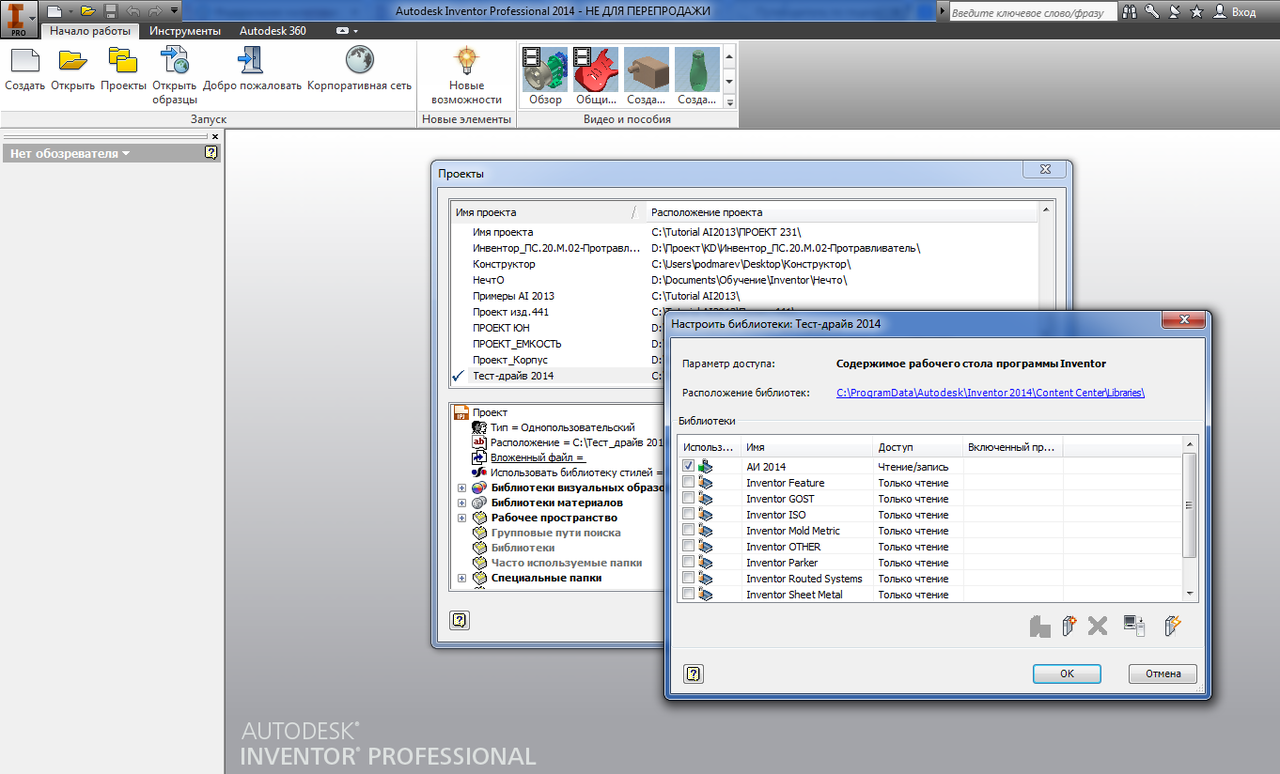This screenshot has width=1280, height=774.
Task: Open the Content Center Libraries path link
Action: [991, 393]
